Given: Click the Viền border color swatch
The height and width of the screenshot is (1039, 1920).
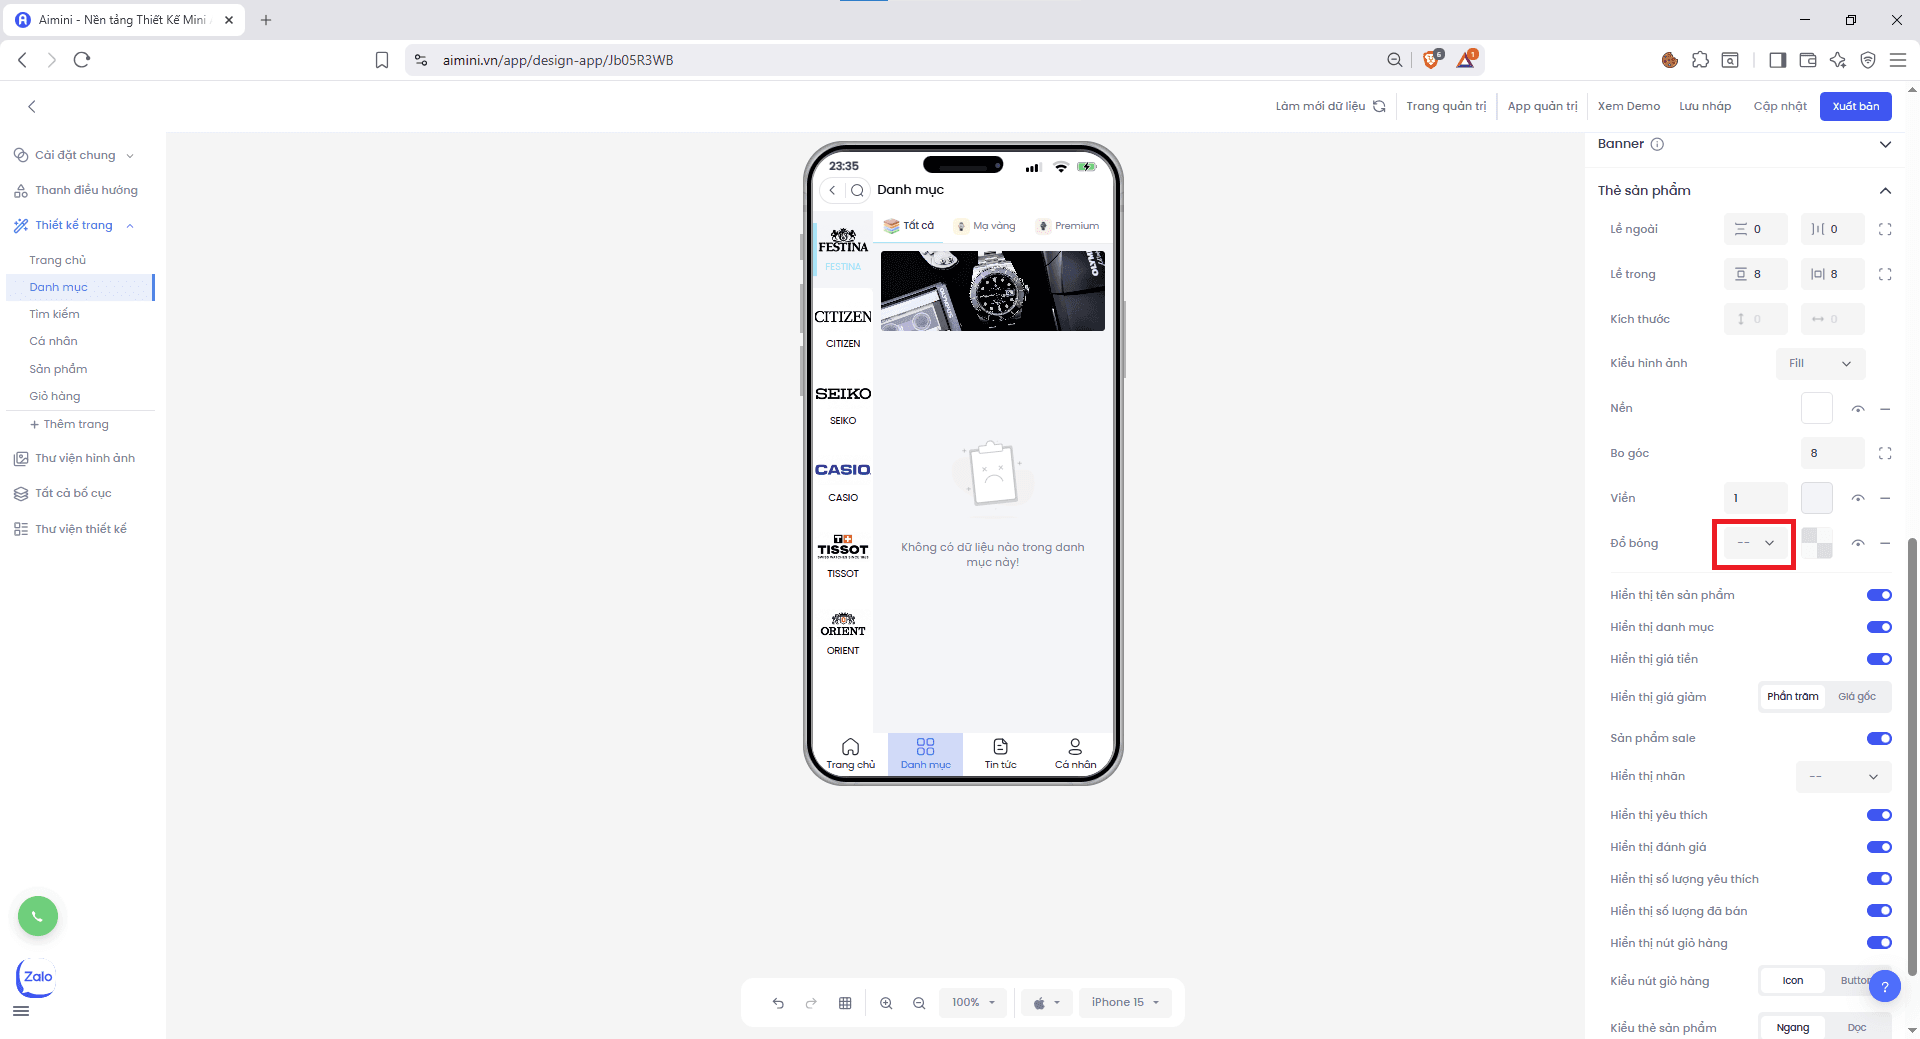Looking at the screenshot, I should [x=1816, y=498].
